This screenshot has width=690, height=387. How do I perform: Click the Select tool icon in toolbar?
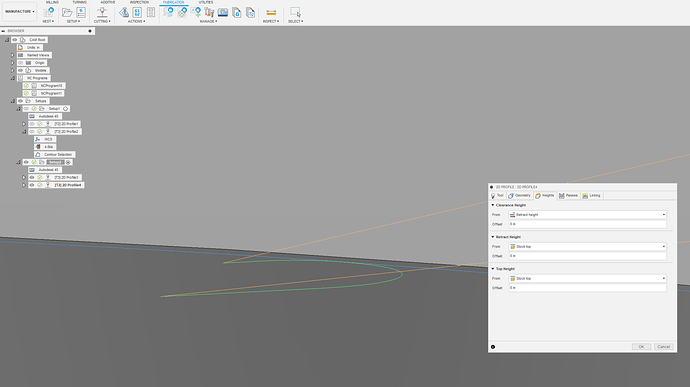click(295, 12)
